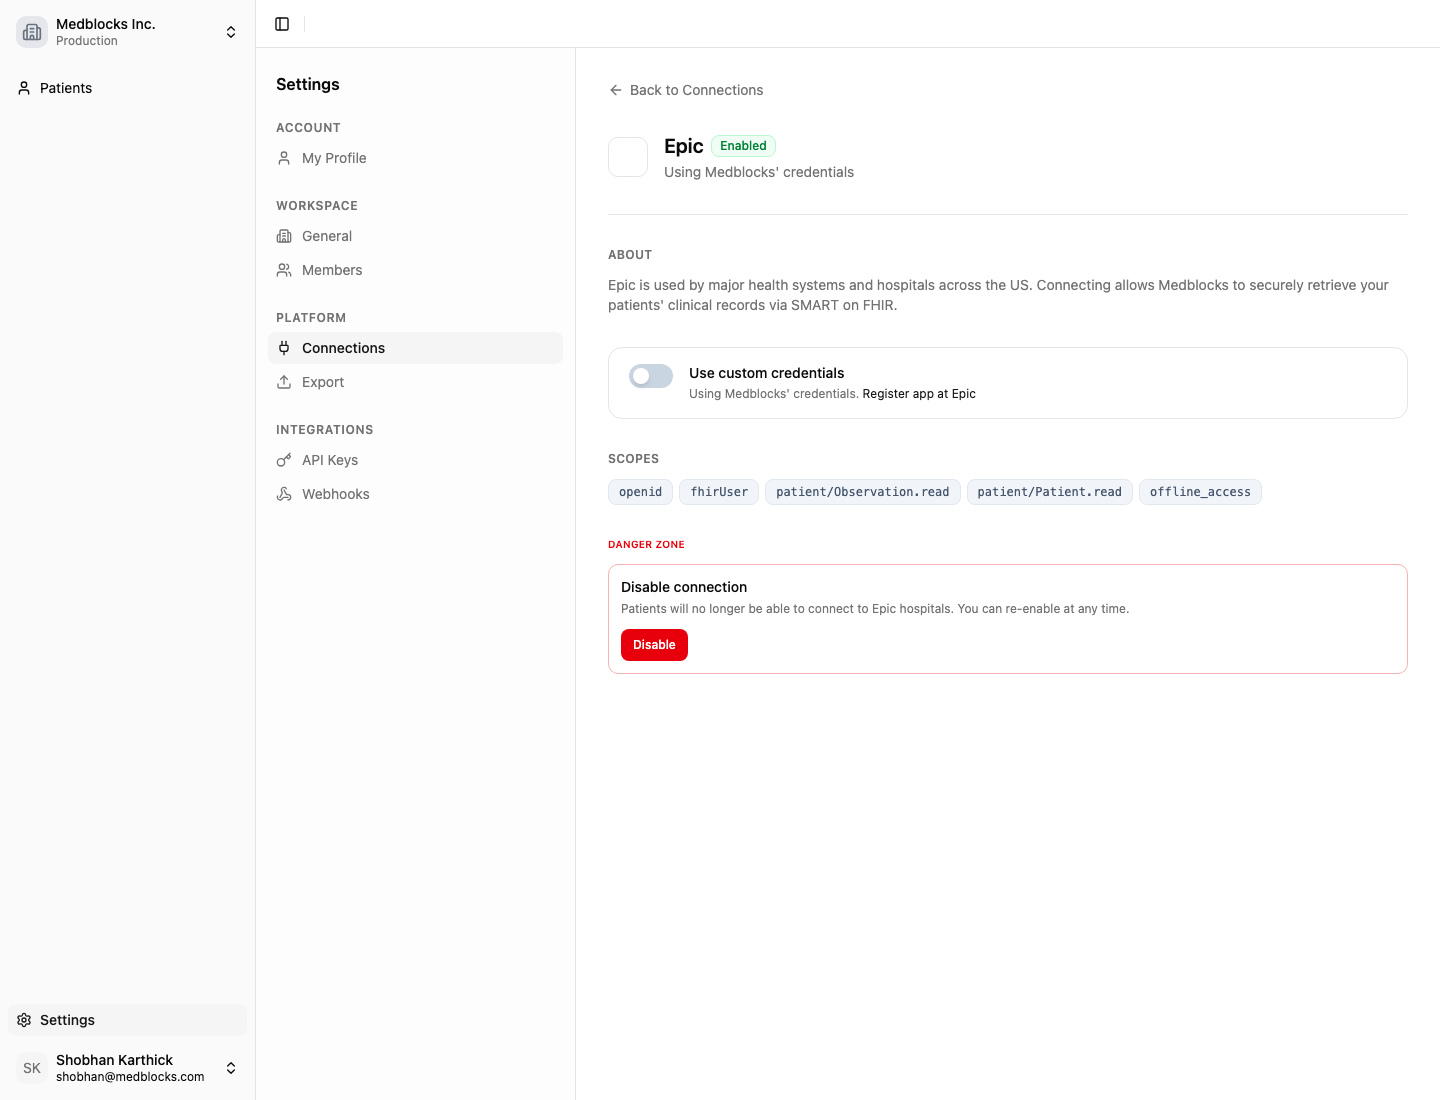Click the Webhooks icon
The width and height of the screenshot is (1440, 1100).
(x=284, y=494)
